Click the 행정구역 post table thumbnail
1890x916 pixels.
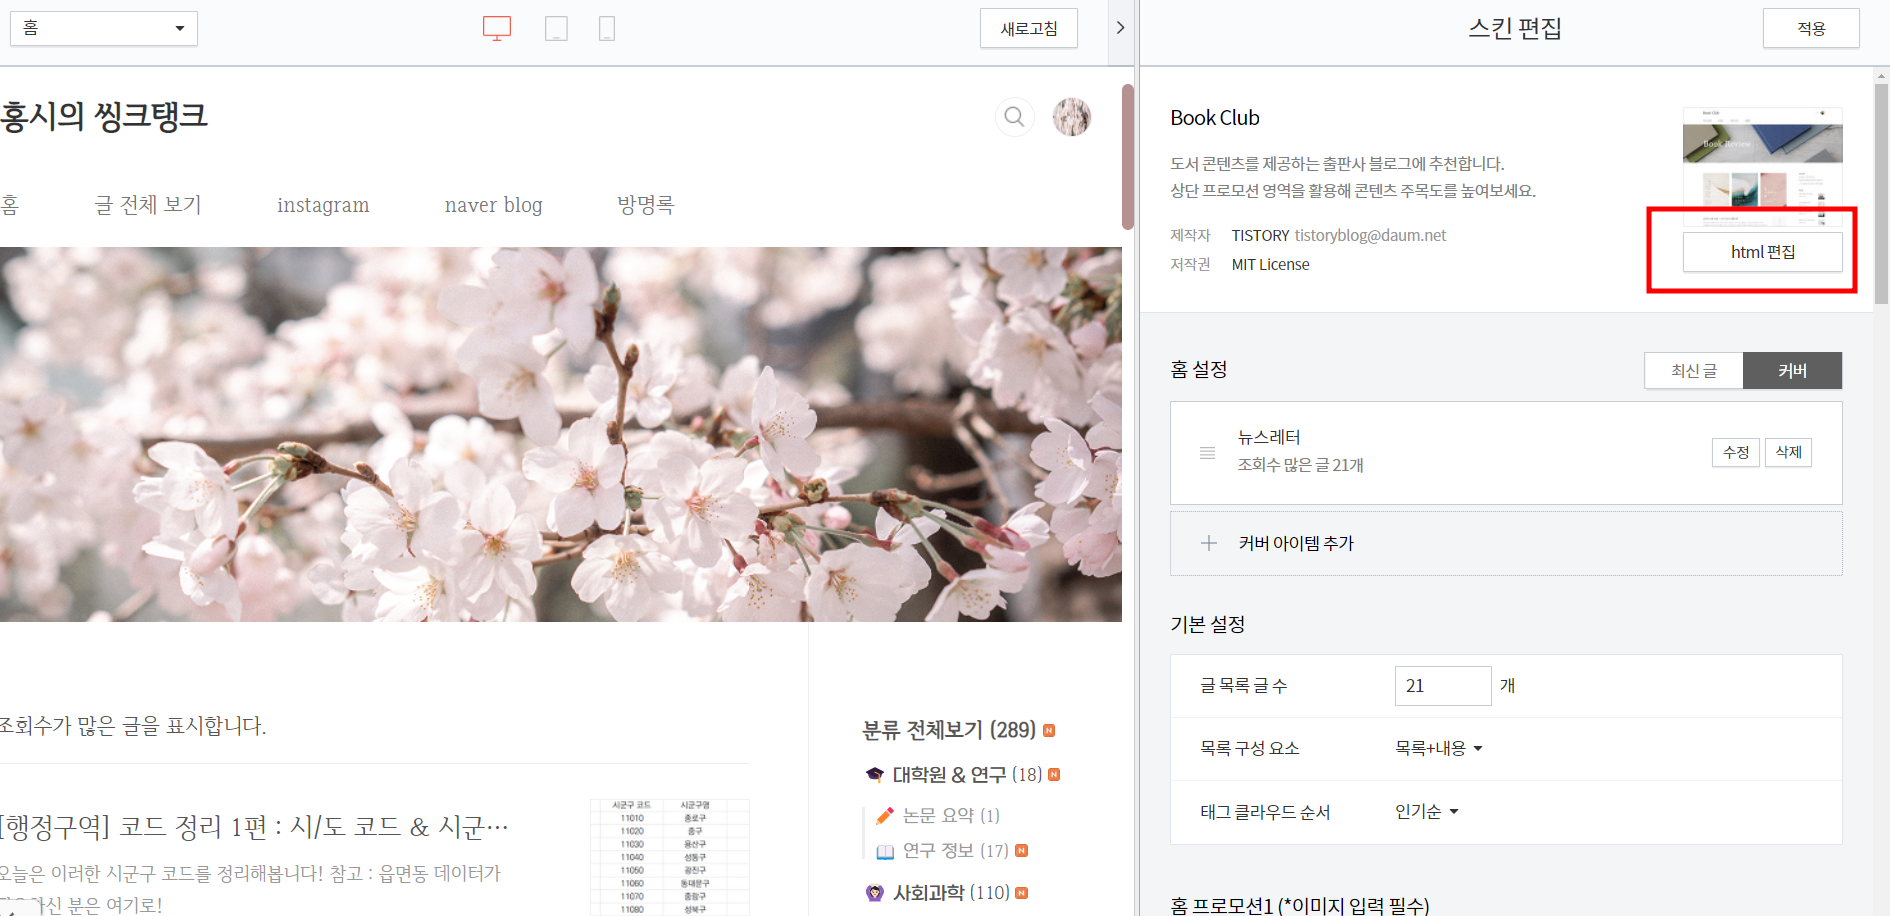[x=669, y=857]
